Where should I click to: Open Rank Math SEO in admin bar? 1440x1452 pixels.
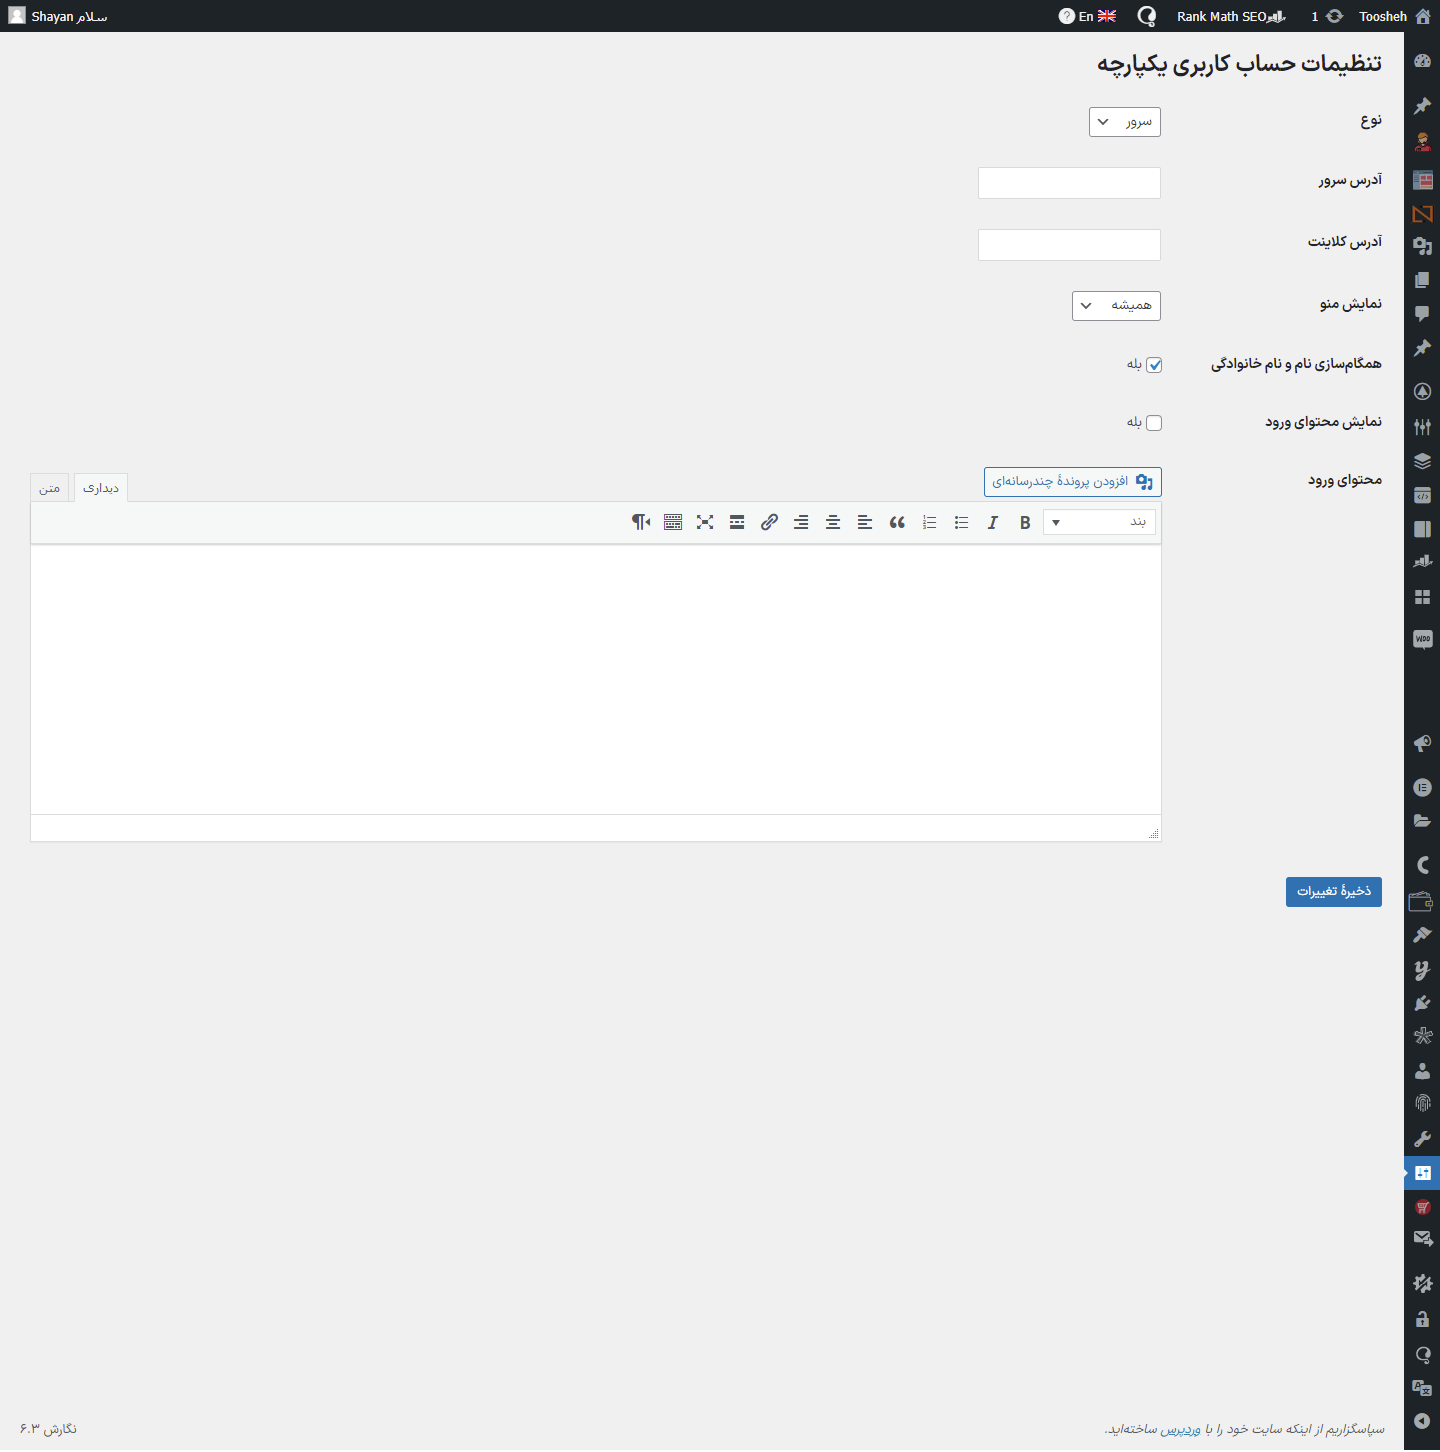click(x=1231, y=16)
